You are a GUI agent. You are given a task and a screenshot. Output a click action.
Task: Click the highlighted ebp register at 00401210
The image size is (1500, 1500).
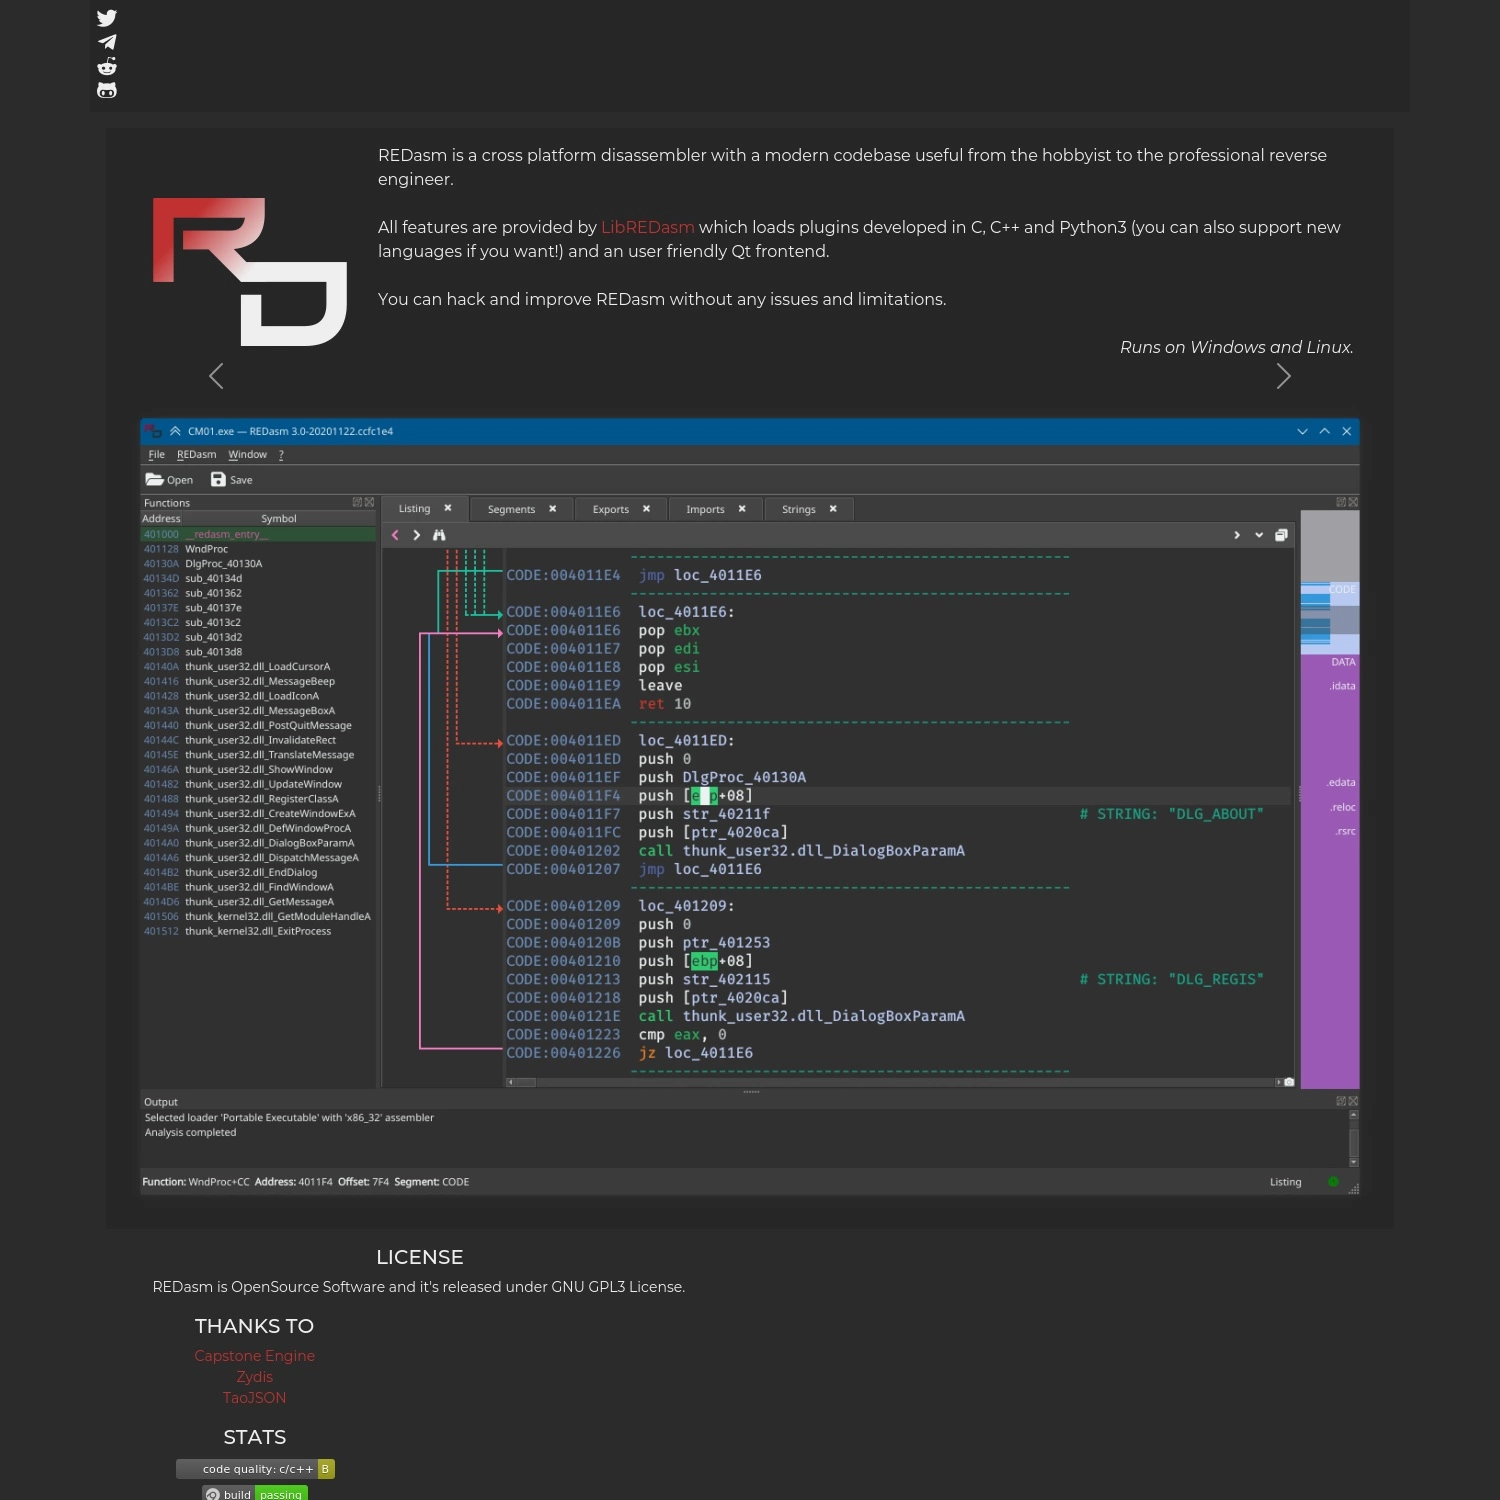(704, 961)
